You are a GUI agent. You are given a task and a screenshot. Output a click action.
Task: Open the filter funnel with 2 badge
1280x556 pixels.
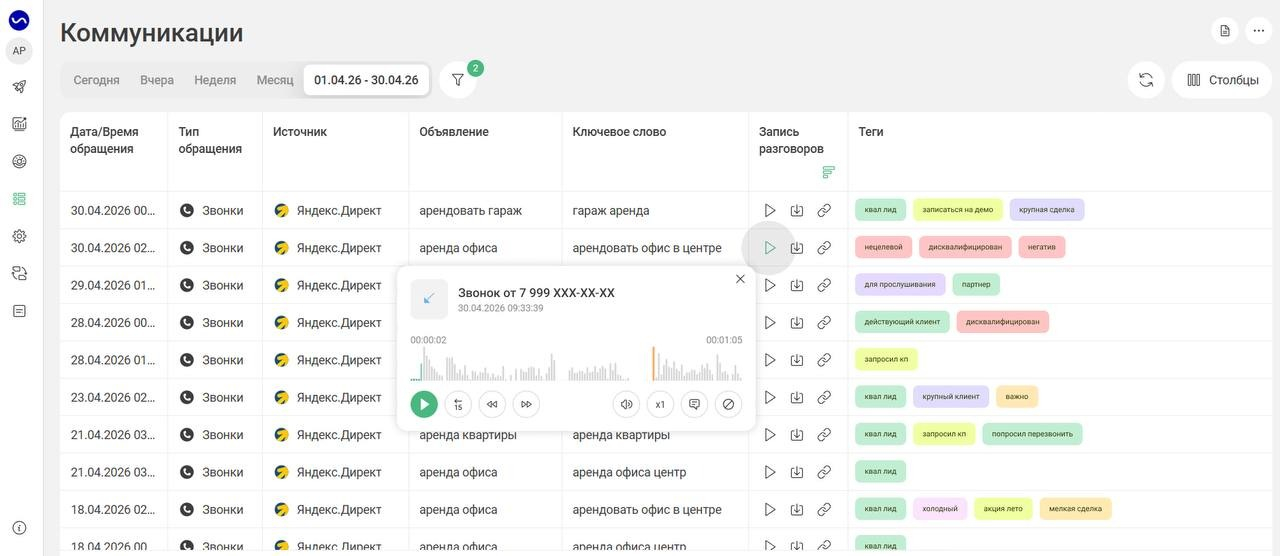pyautogui.click(x=458, y=80)
